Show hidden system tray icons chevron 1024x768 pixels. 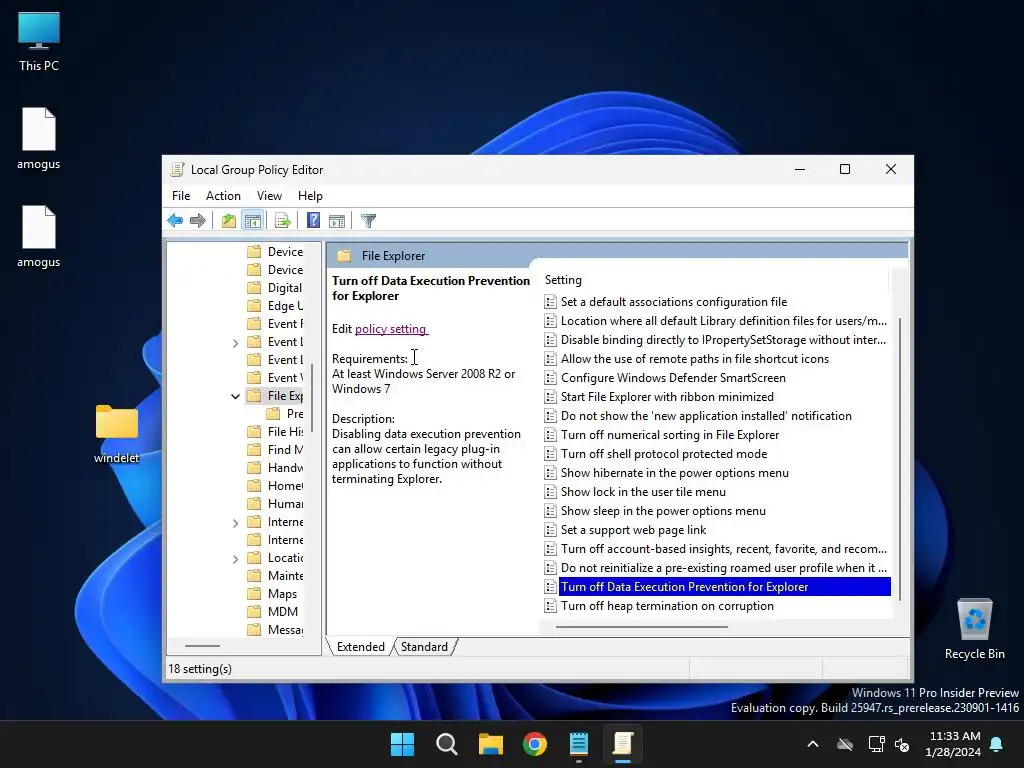813,744
